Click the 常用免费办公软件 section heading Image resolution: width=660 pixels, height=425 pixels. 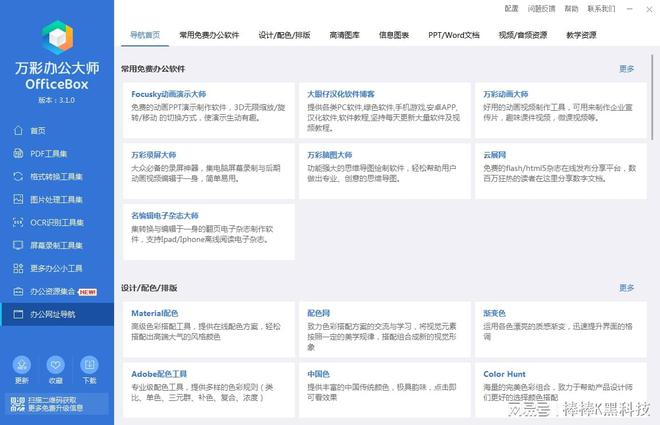pos(153,69)
